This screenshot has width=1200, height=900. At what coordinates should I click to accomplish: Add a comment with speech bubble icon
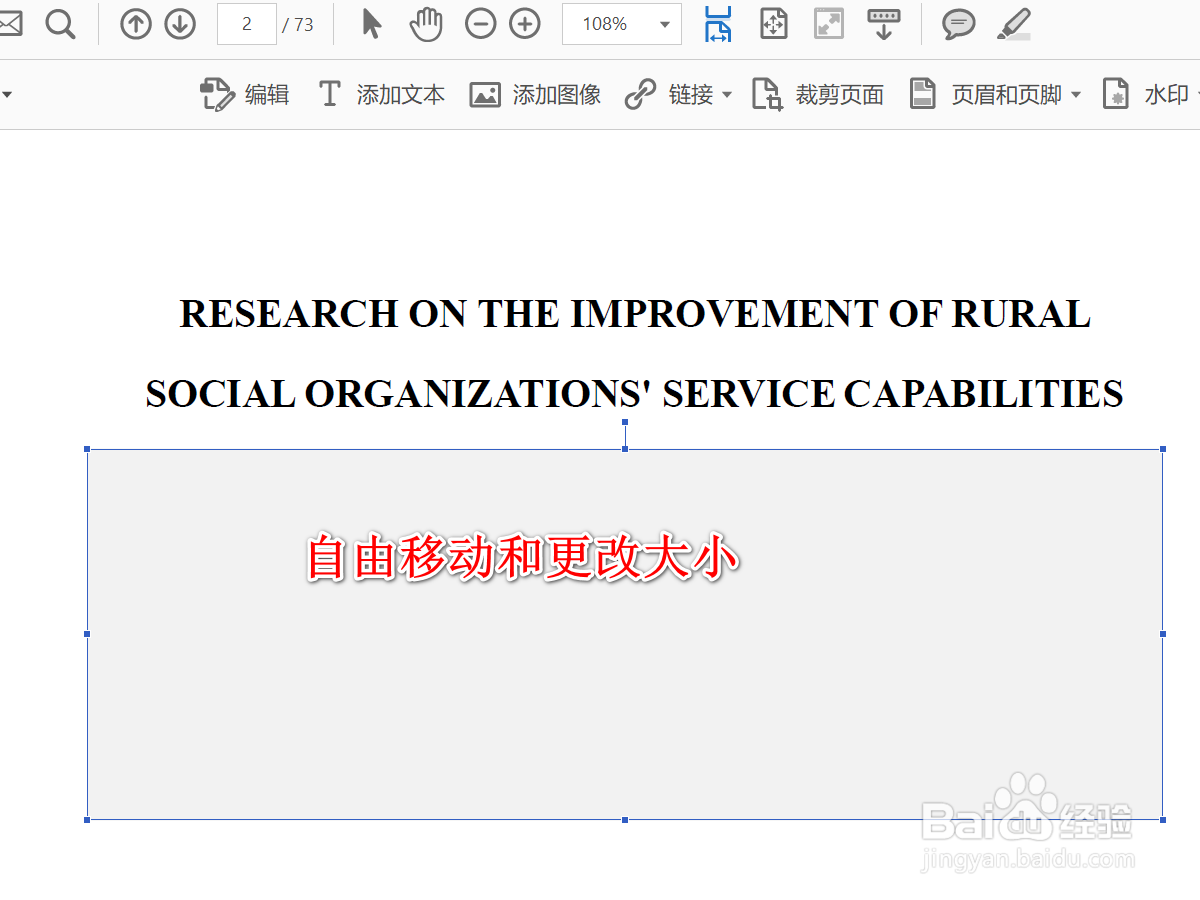coord(959,24)
